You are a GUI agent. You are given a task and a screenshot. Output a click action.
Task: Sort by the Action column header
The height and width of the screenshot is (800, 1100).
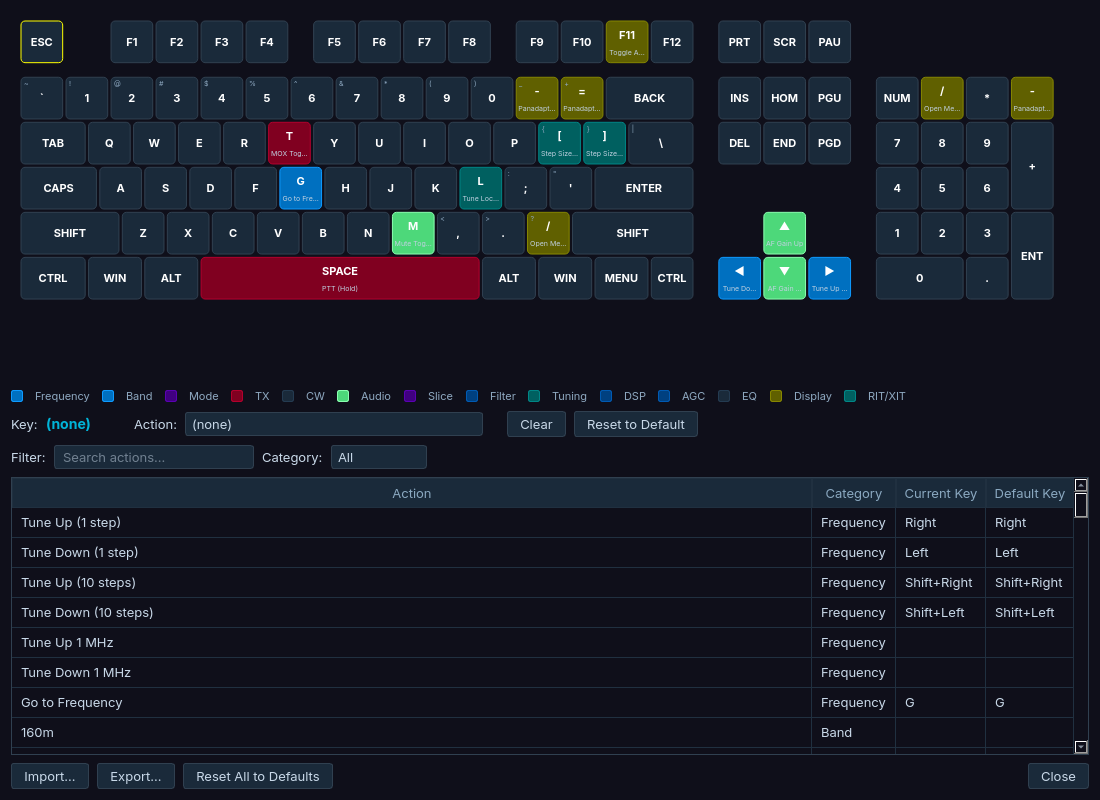click(x=412, y=493)
